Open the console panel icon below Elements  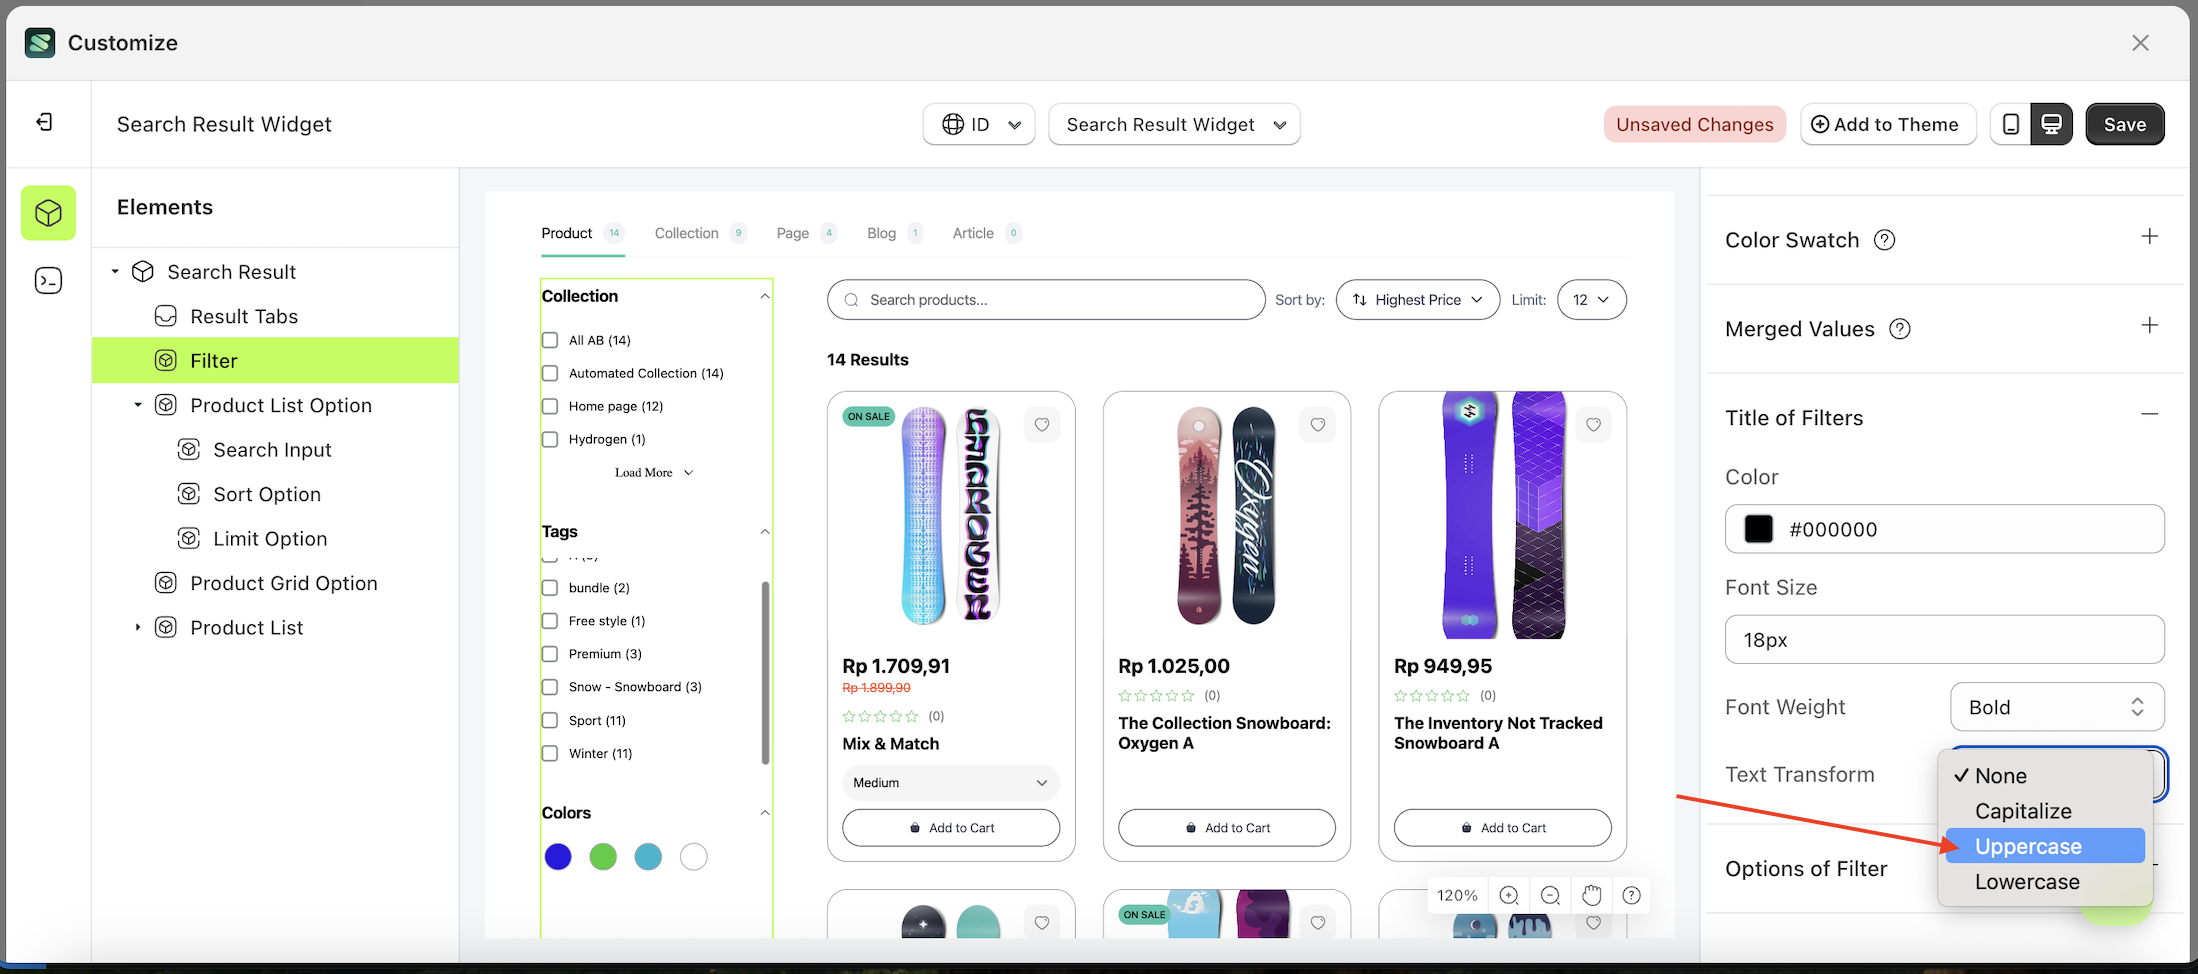click(x=47, y=280)
